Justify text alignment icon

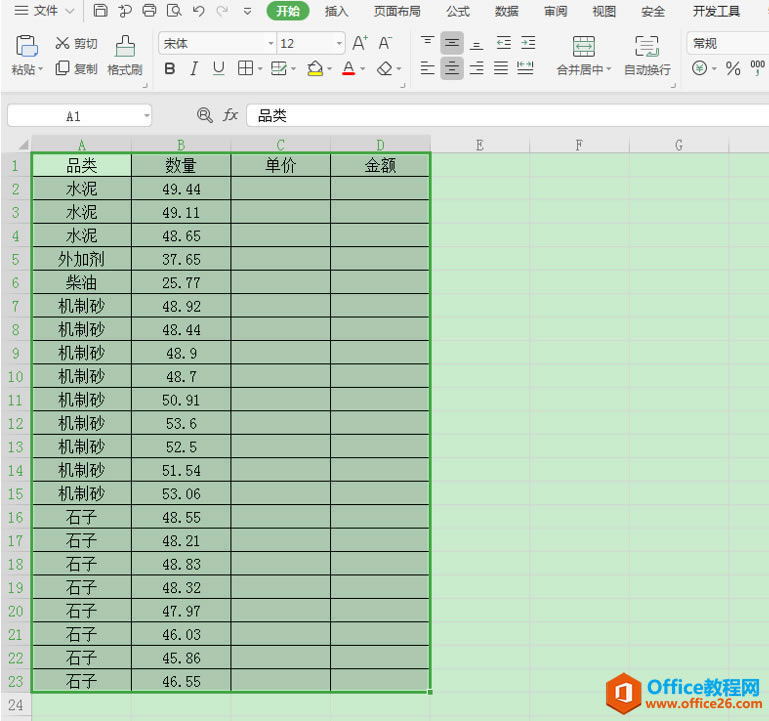tap(501, 68)
